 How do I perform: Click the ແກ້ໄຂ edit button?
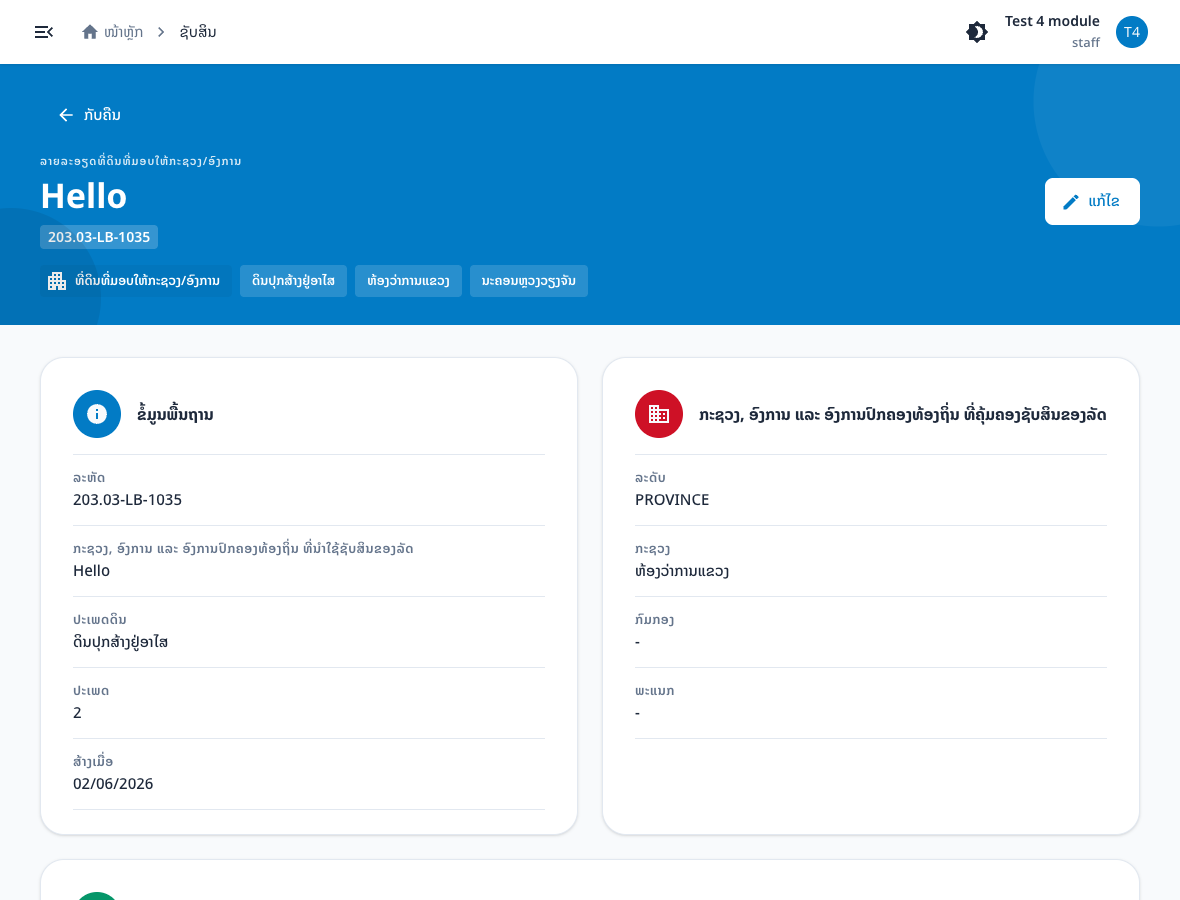1092,202
